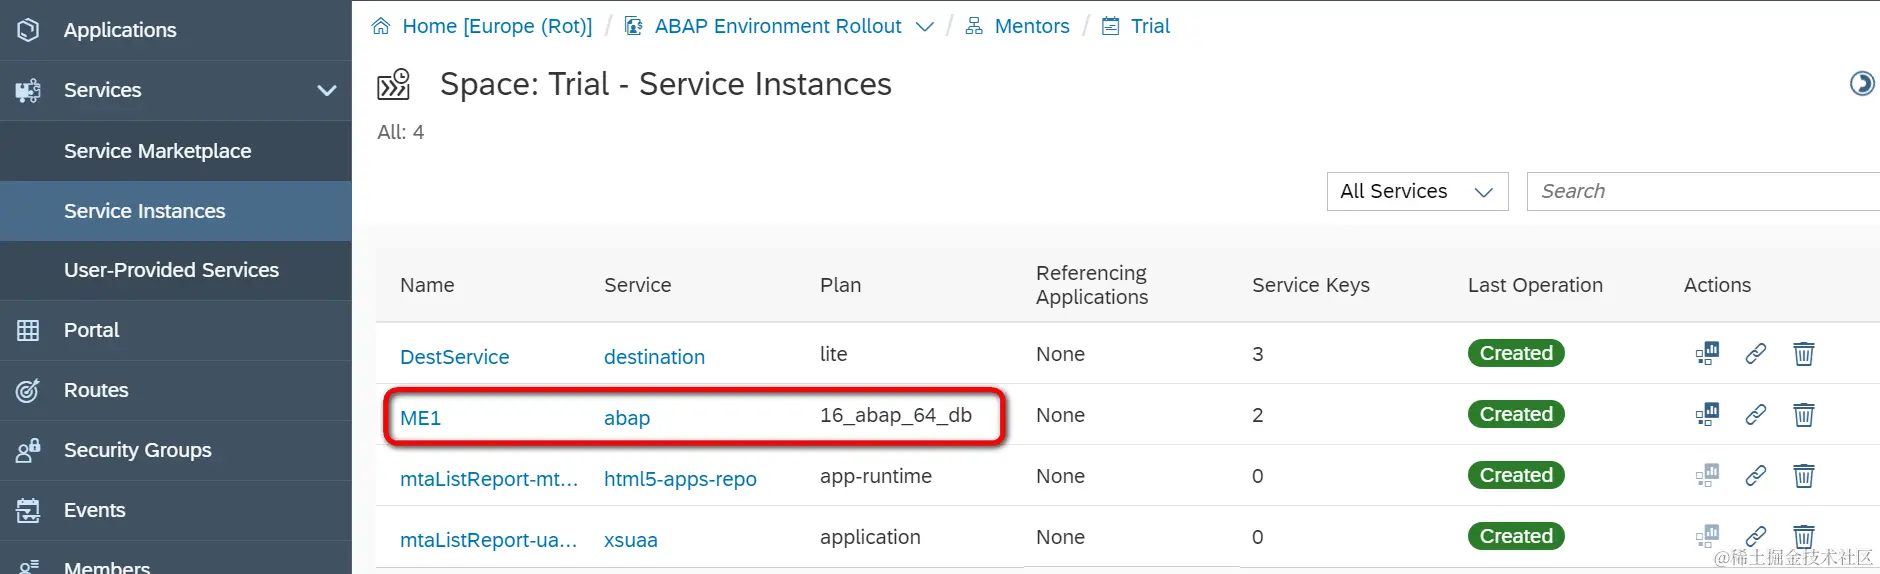This screenshot has width=1880, height=574.
Task: Click the destination service link
Action: click(x=654, y=357)
